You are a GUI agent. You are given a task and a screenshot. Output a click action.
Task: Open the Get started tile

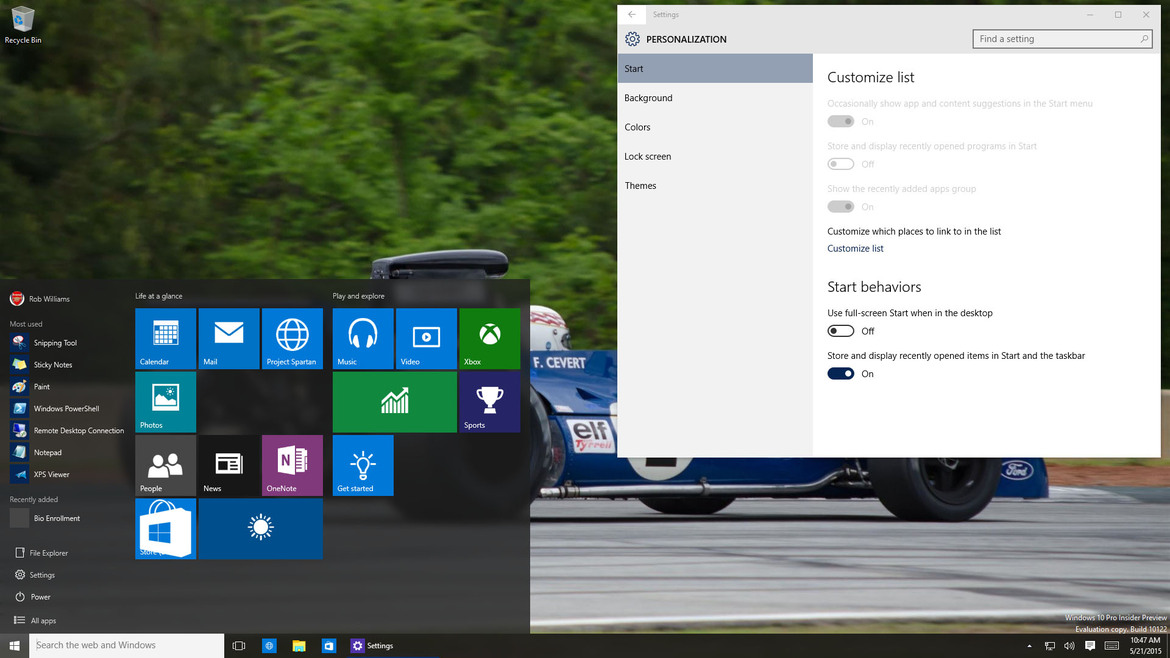pyautogui.click(x=363, y=466)
